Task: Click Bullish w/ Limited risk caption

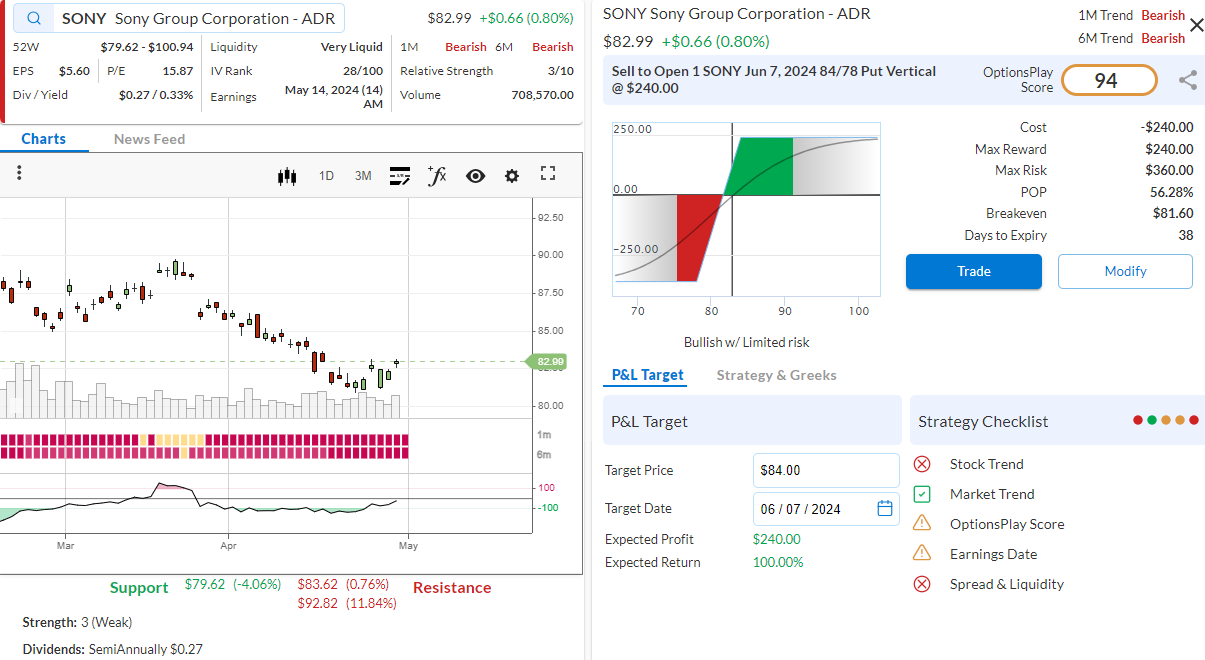Action: [747, 342]
